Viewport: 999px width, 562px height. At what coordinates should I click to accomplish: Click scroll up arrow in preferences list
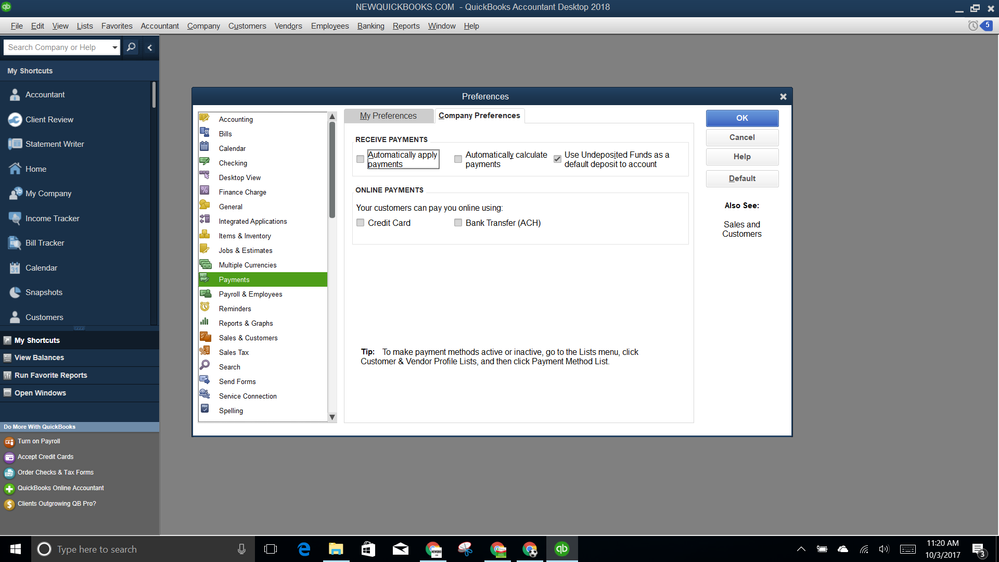point(332,117)
